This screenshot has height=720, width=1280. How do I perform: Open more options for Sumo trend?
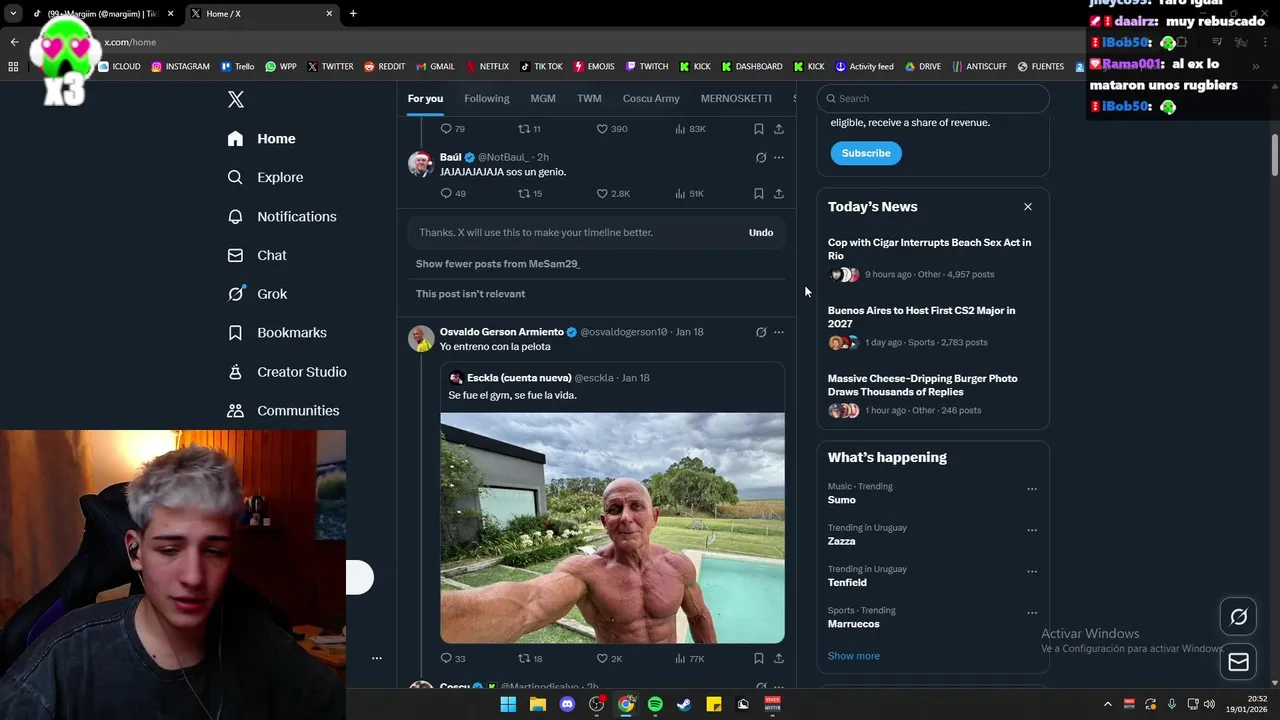[x=1032, y=489]
